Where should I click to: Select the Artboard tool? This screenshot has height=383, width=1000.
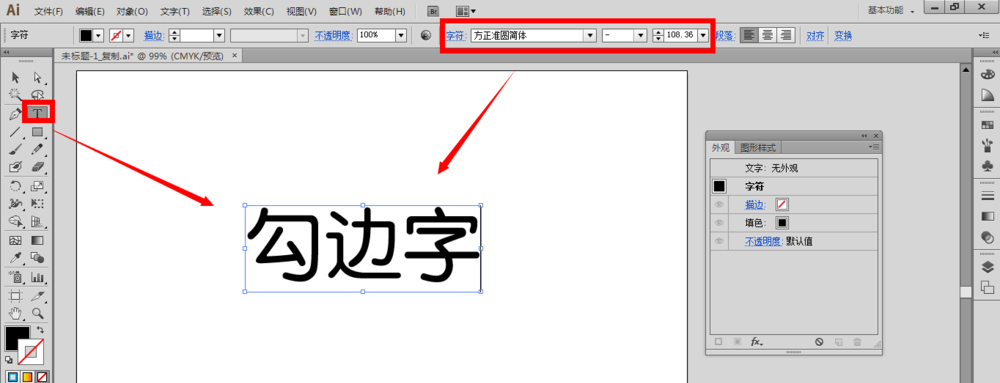(16, 296)
